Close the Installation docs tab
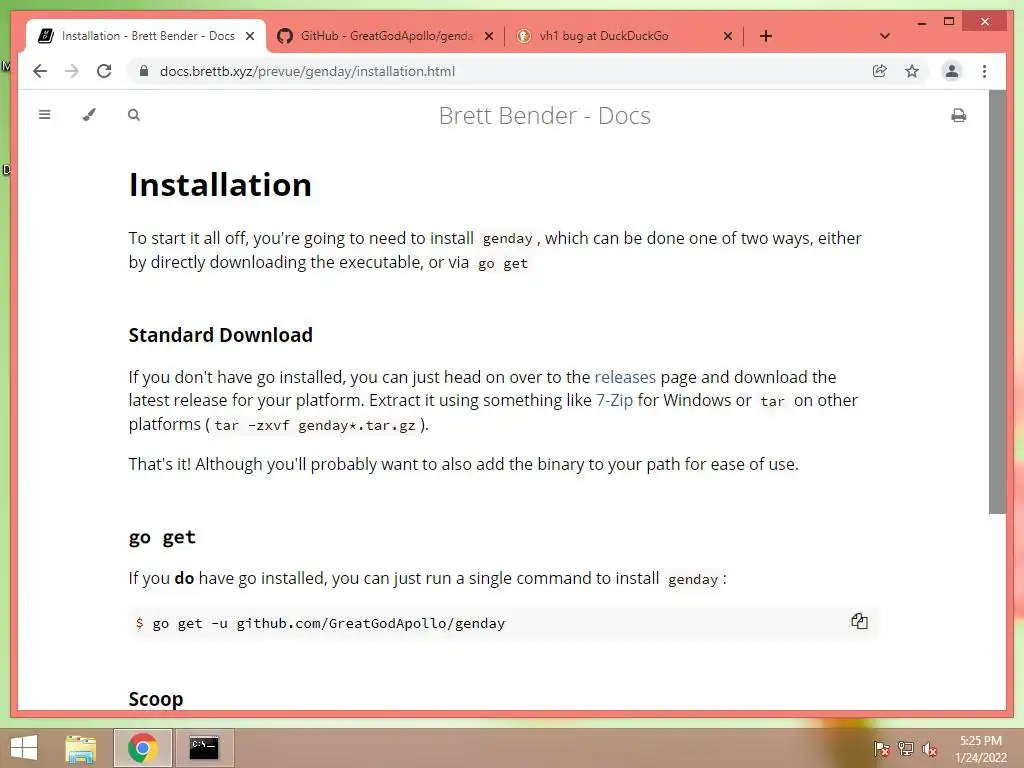Image resolution: width=1024 pixels, height=768 pixels. tap(250, 36)
